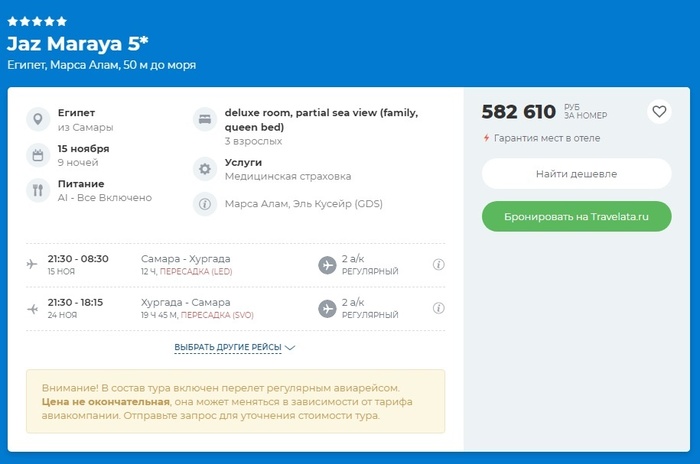Click the info icon beside Марса Алам, Эль Кусейр
The image size is (700, 464).
click(204, 204)
